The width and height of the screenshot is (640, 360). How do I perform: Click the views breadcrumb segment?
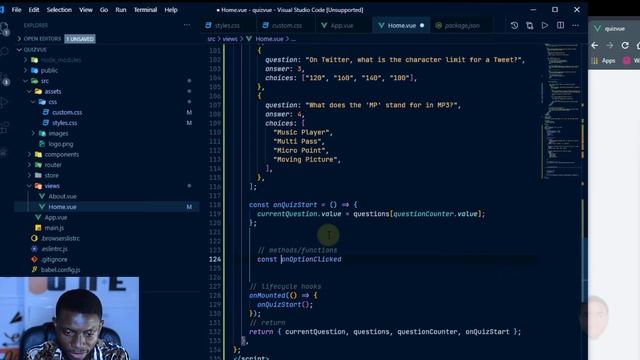point(230,39)
